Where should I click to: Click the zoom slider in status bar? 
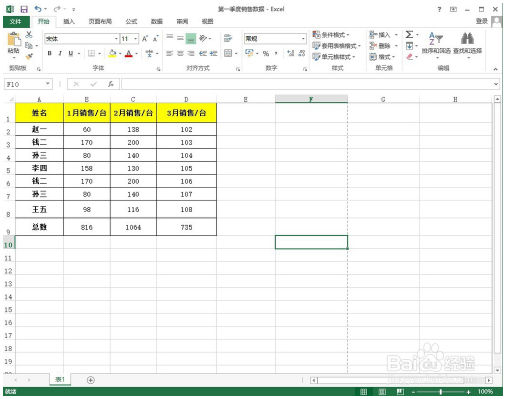pyautogui.click(x=441, y=392)
